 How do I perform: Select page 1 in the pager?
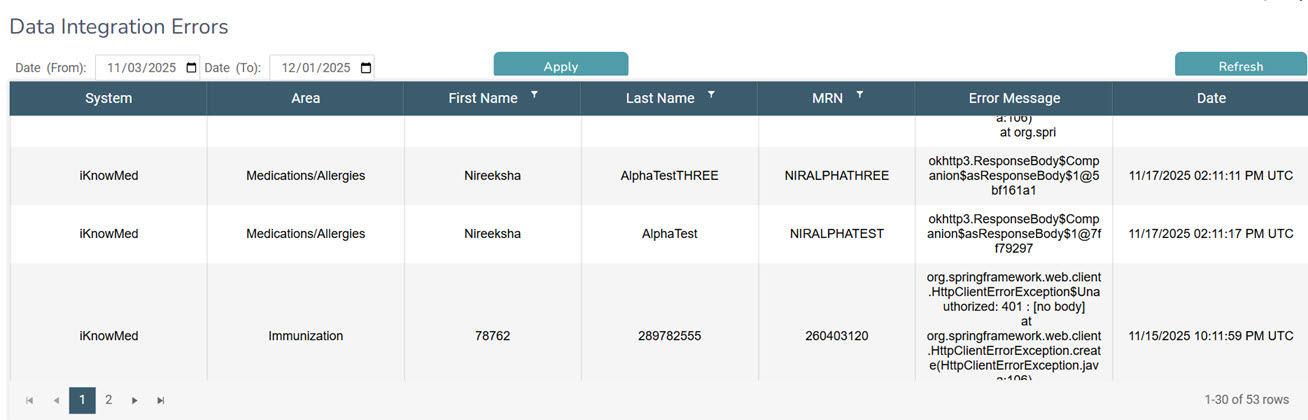tap(82, 400)
